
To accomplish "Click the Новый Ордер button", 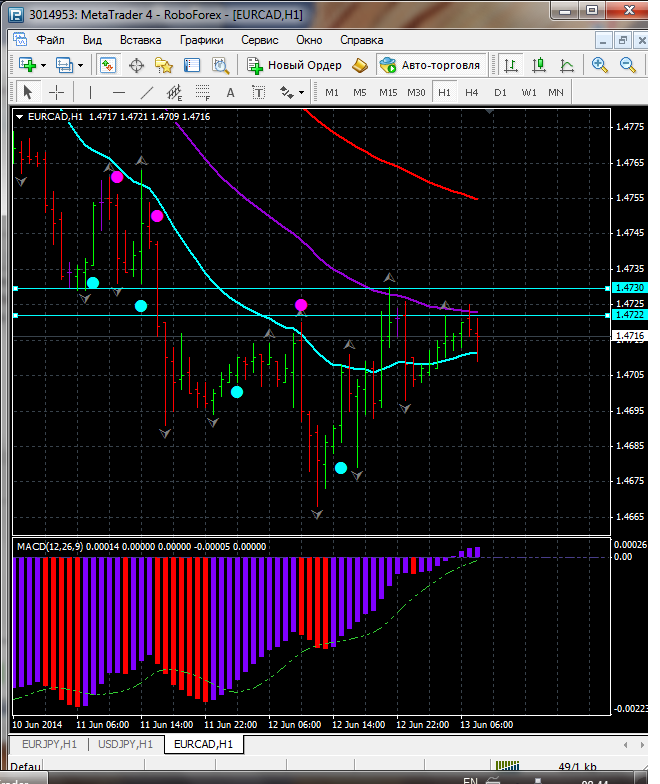I will pos(296,65).
